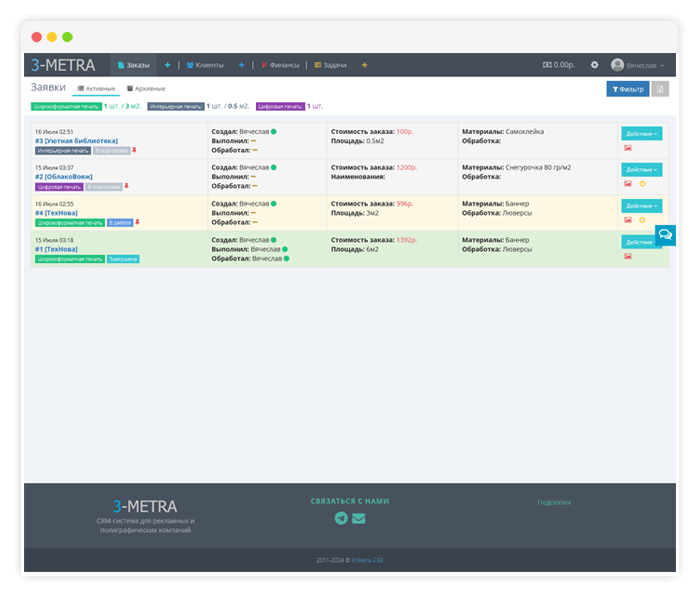The height and width of the screenshot is (600, 700).
Task: Click the yellow clock icon of order #2
Action: (x=642, y=183)
